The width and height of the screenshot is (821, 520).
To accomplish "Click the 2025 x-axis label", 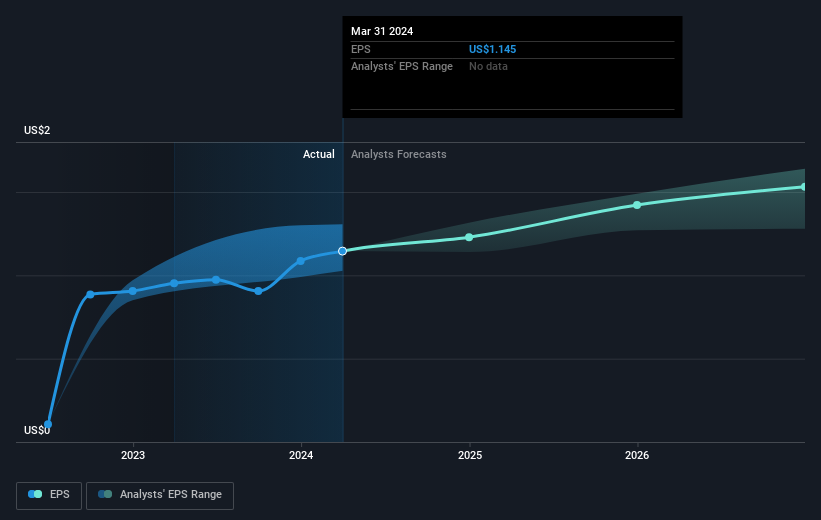I will [470, 455].
